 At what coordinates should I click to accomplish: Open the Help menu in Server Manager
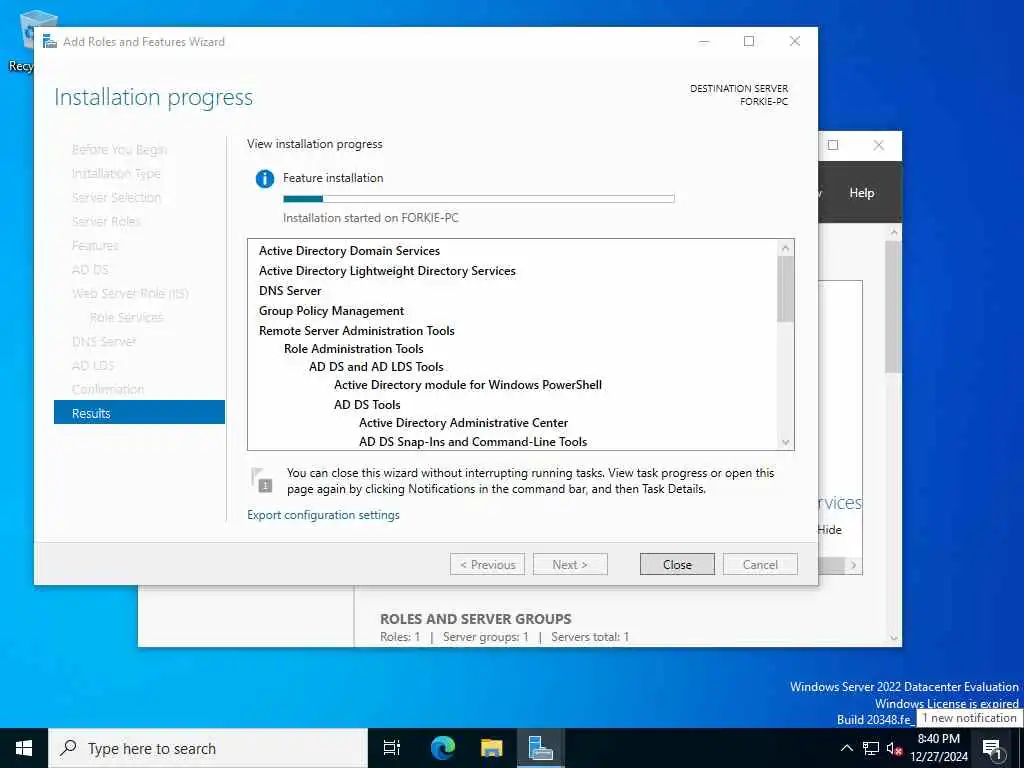[x=861, y=193]
